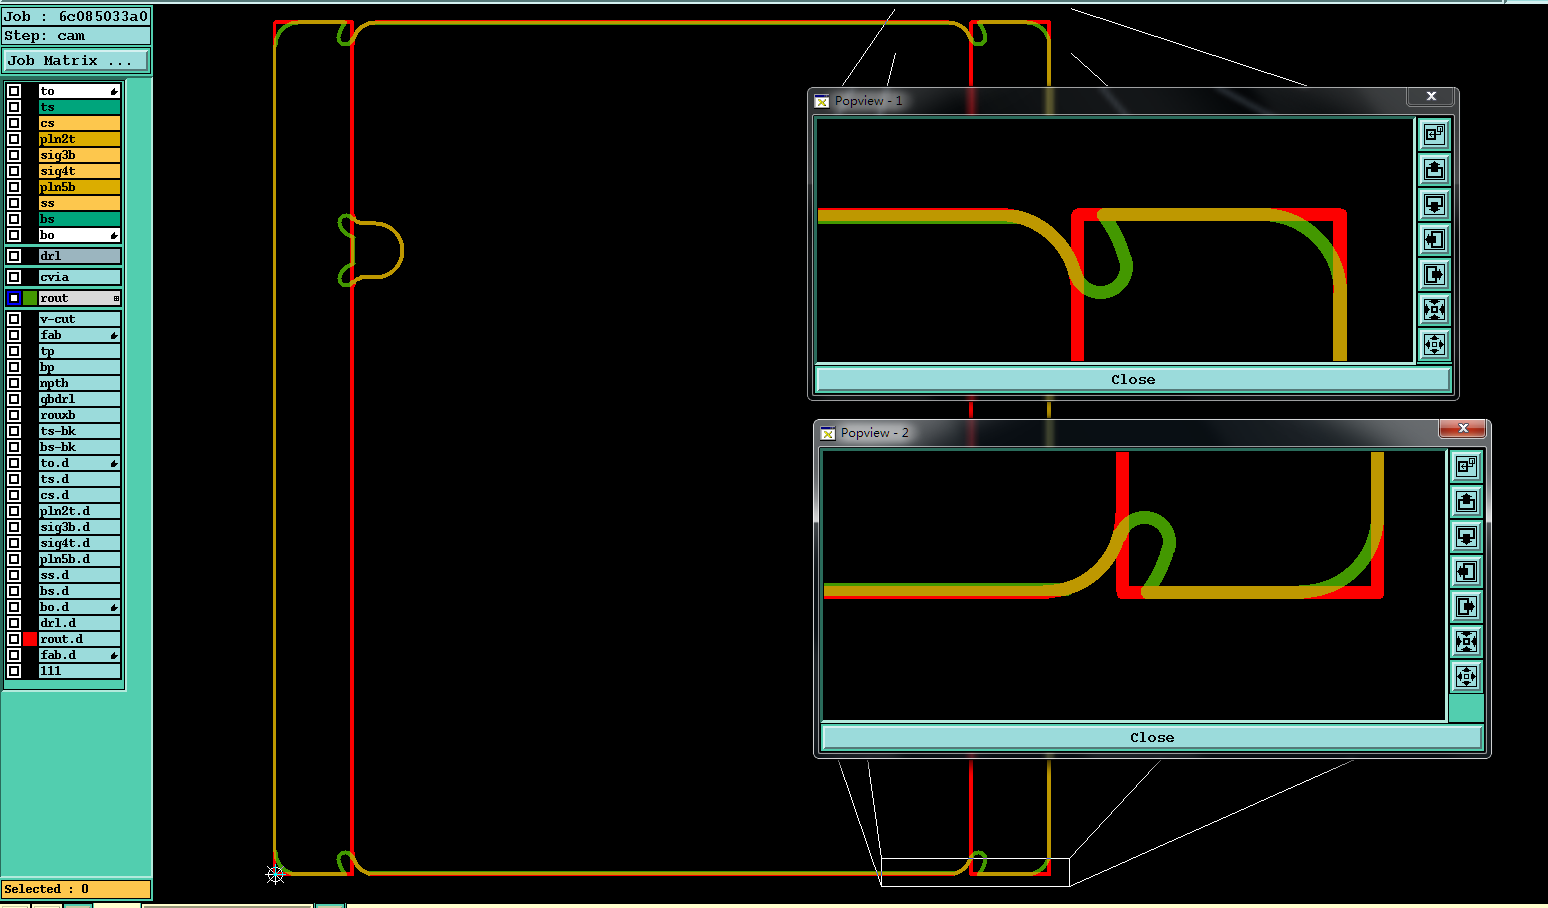Select the 'rouxb' layer name
This screenshot has height=908, width=1548.
80,415
